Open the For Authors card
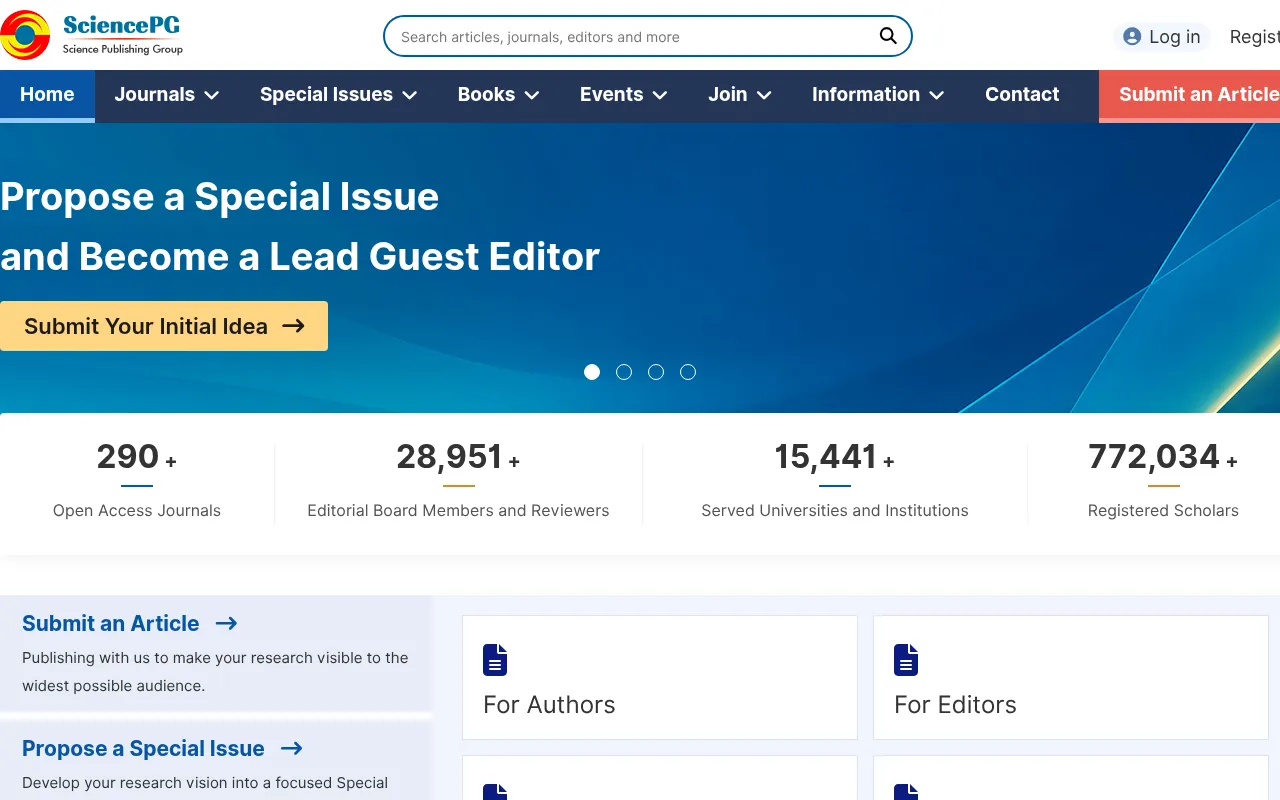This screenshot has height=800, width=1280. coord(660,677)
